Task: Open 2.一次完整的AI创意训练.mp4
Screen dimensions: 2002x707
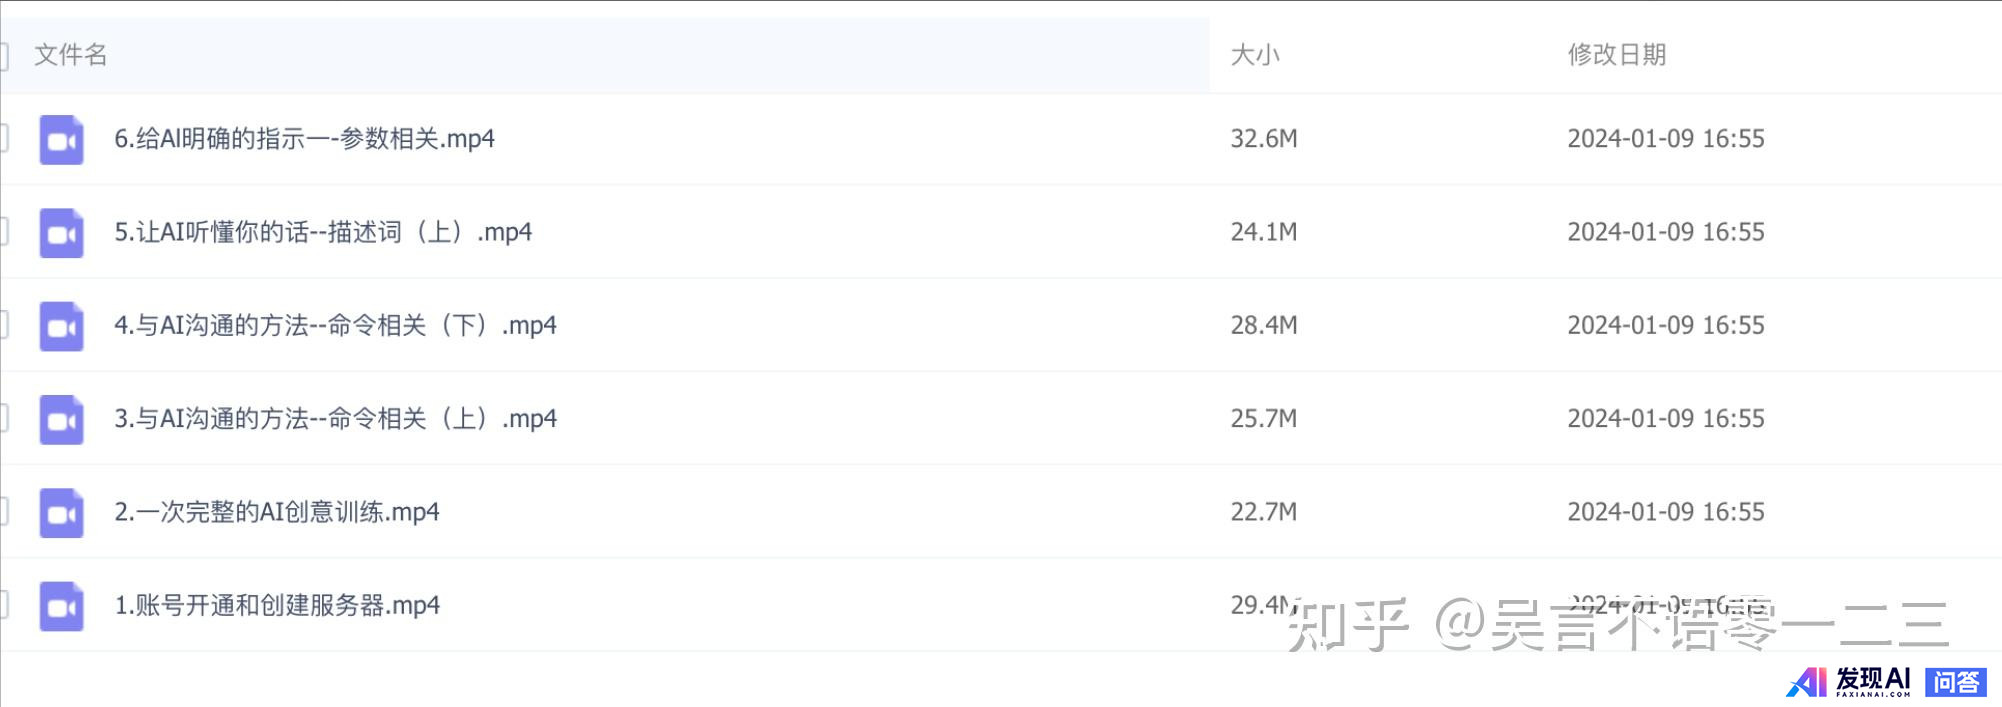Action: pyautogui.click(x=277, y=512)
